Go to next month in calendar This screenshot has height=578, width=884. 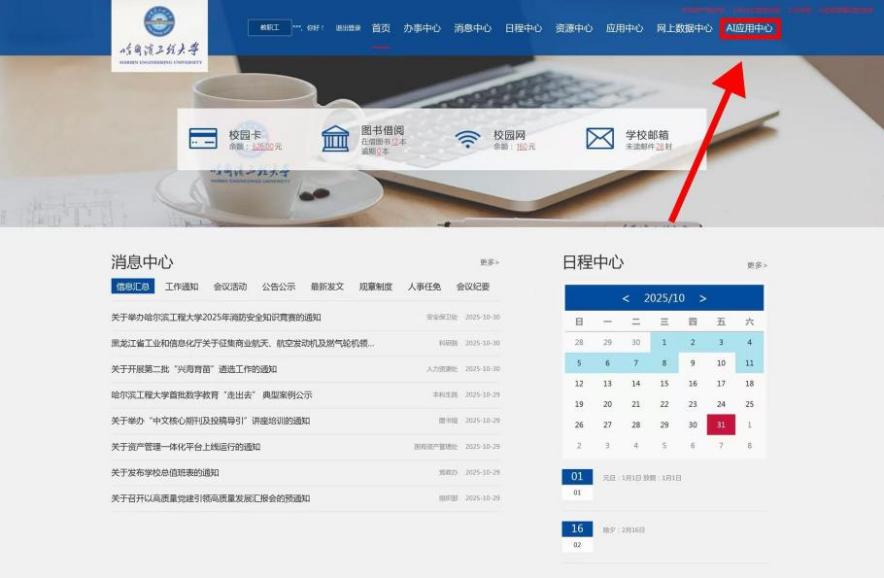tap(703, 298)
